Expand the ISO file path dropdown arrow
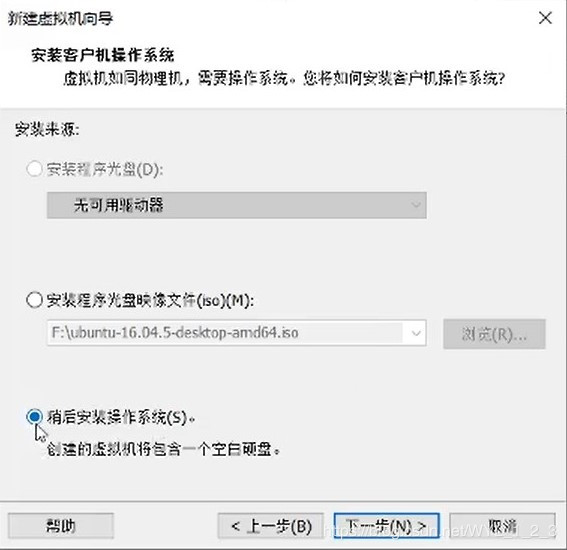Viewport: 567px width, 550px height. coord(416,333)
